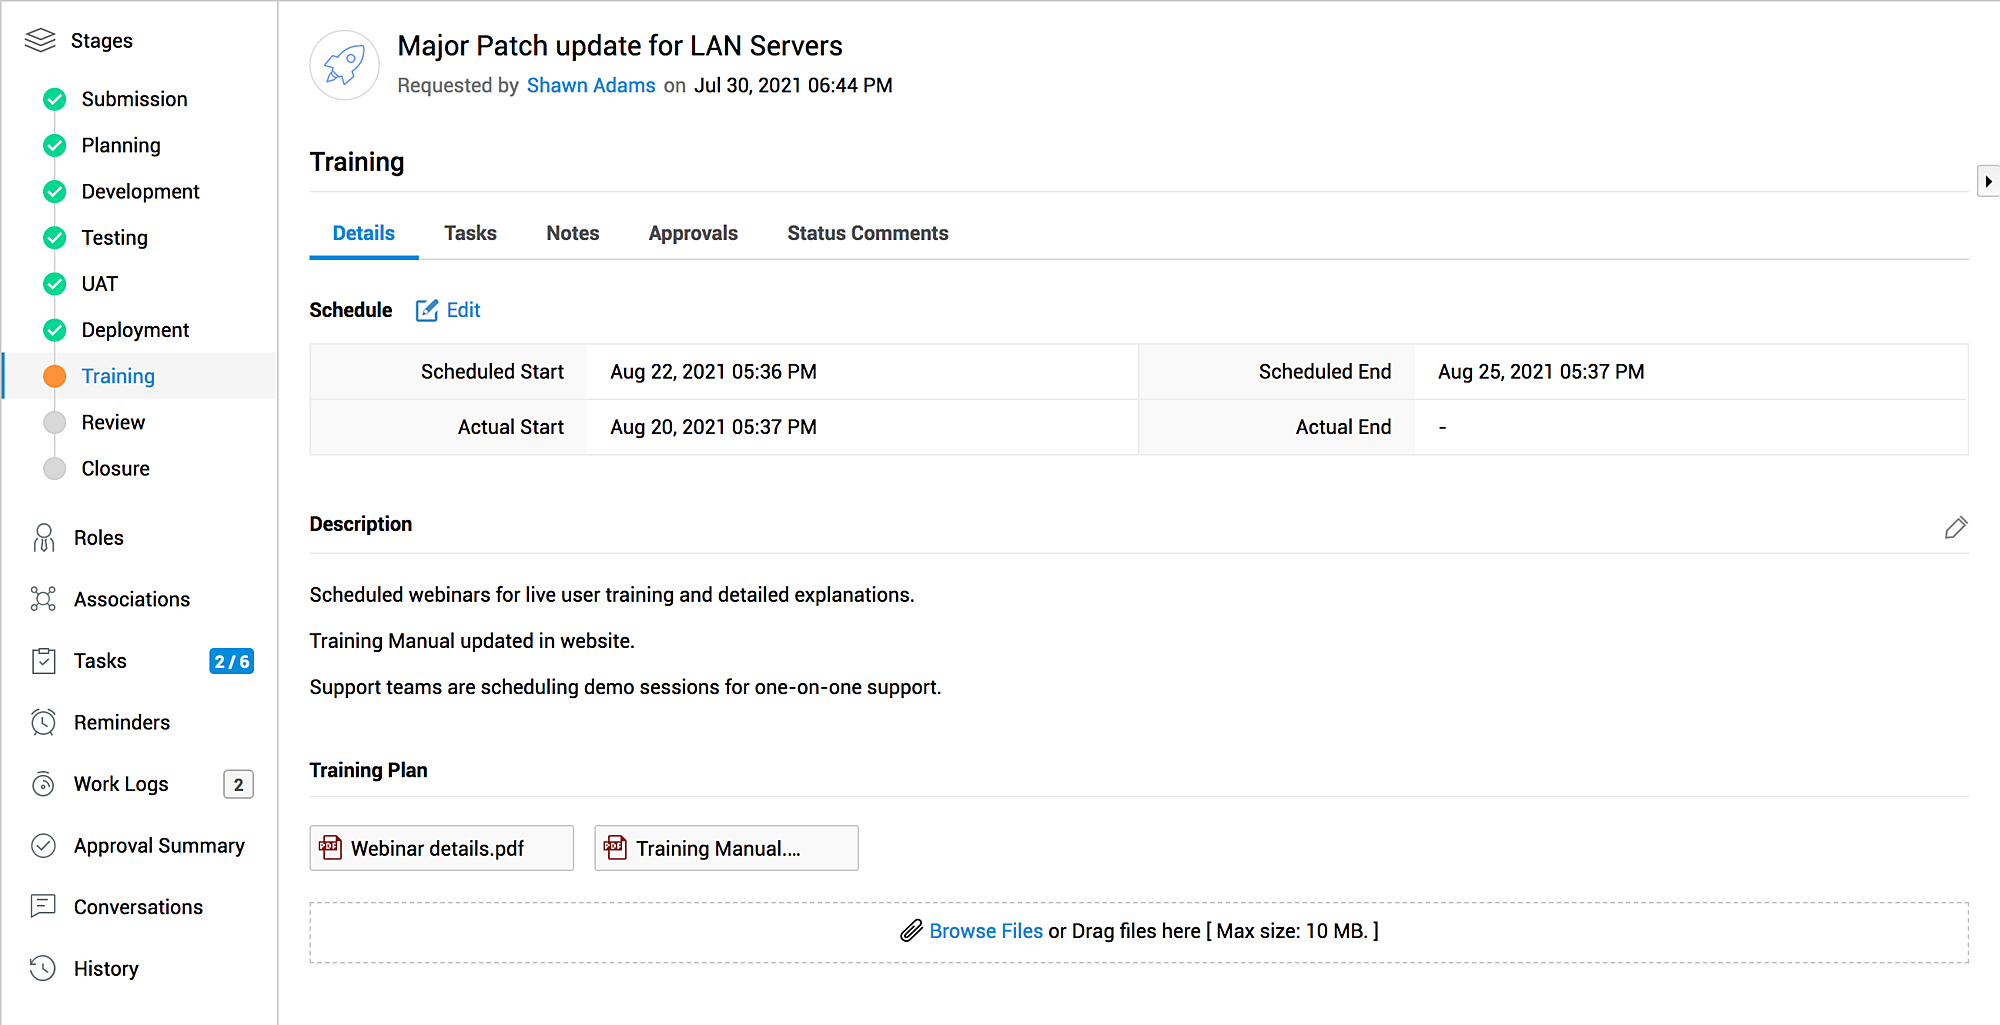Click the Work Logs count badge 2

238,784
